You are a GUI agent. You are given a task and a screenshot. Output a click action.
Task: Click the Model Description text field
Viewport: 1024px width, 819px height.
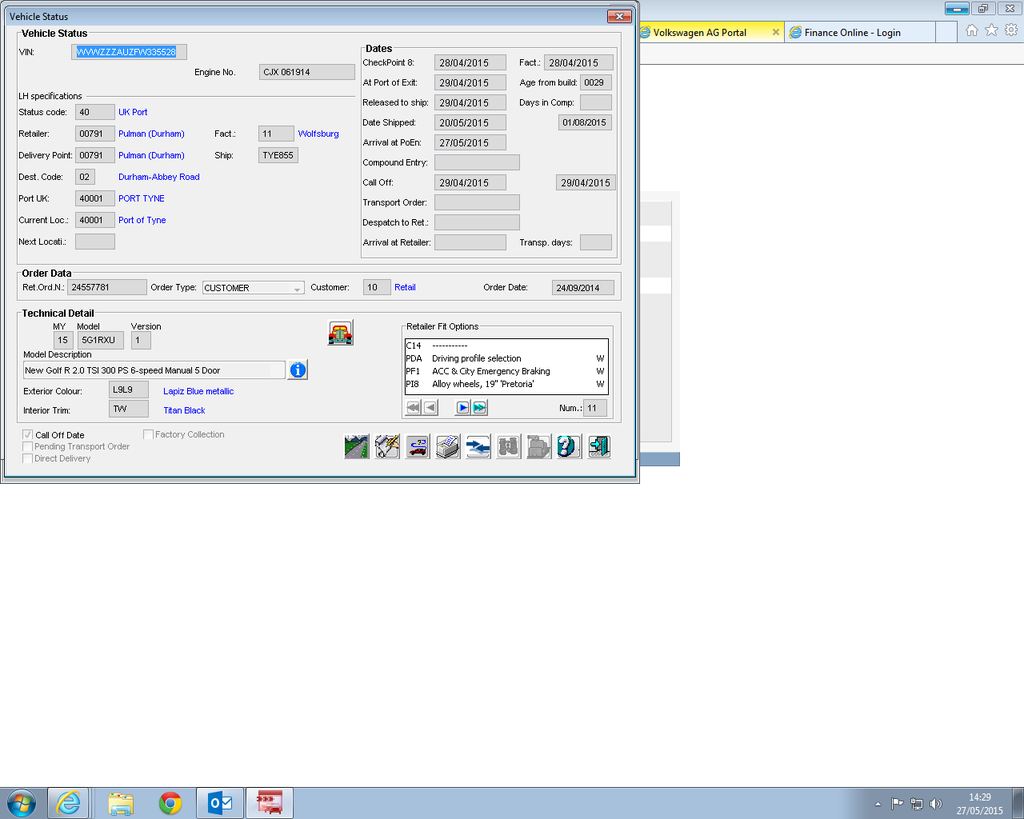coord(154,370)
